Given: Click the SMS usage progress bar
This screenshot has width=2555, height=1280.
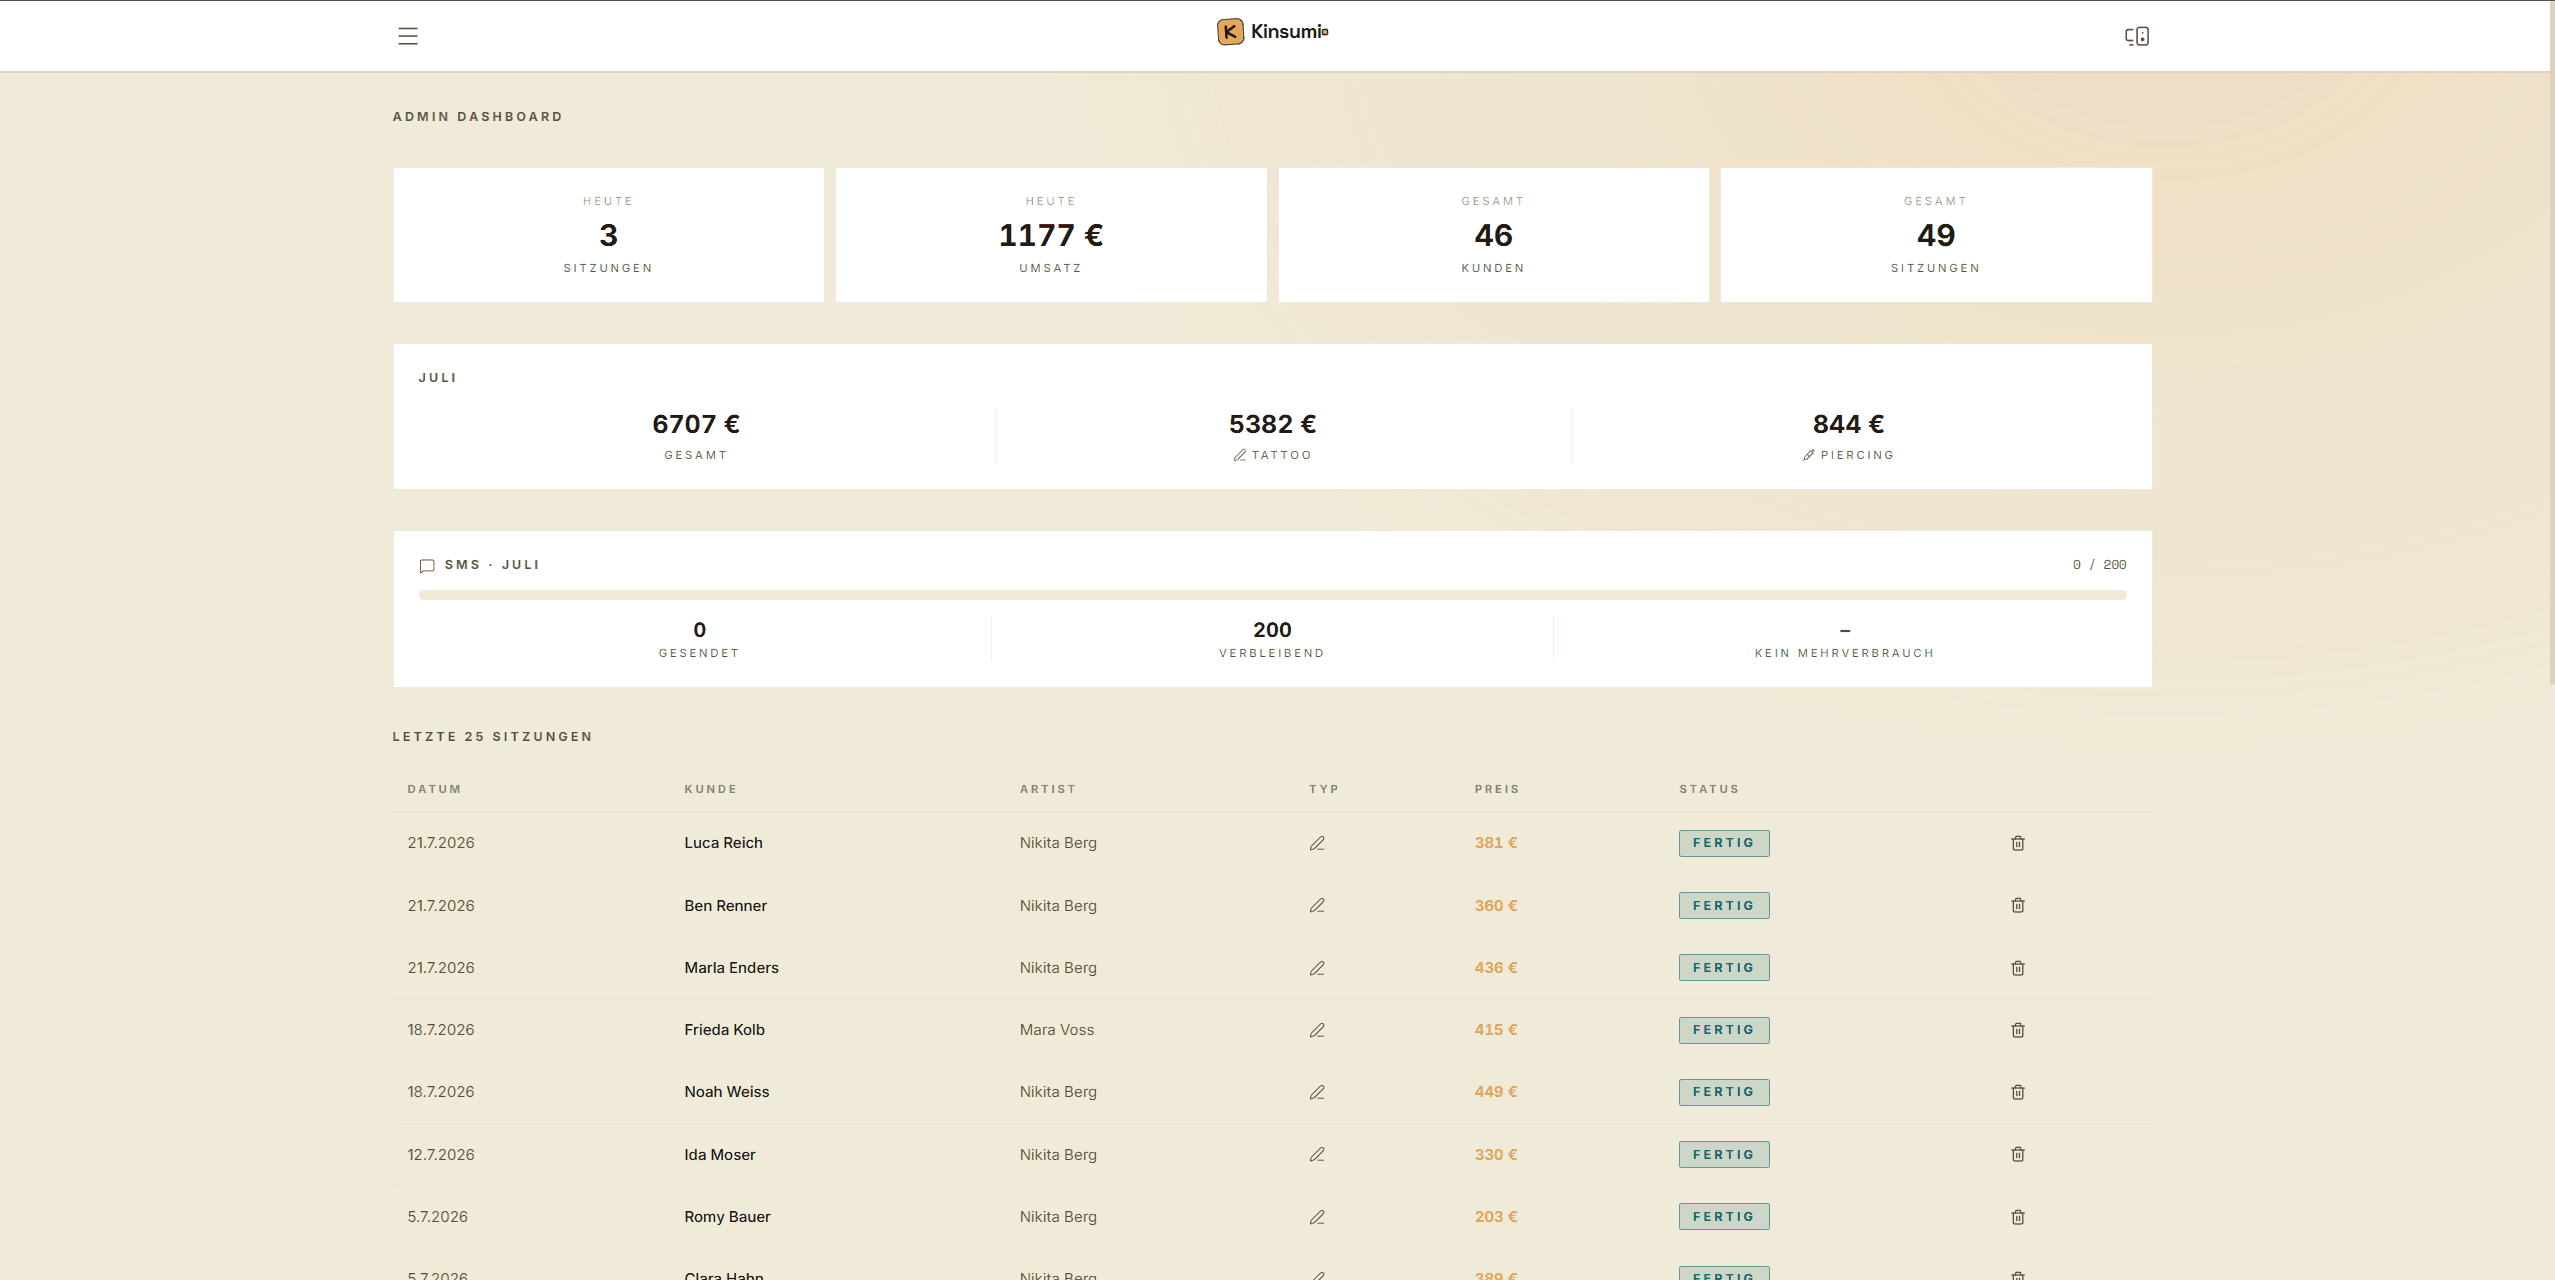Looking at the screenshot, I should tap(1272, 595).
